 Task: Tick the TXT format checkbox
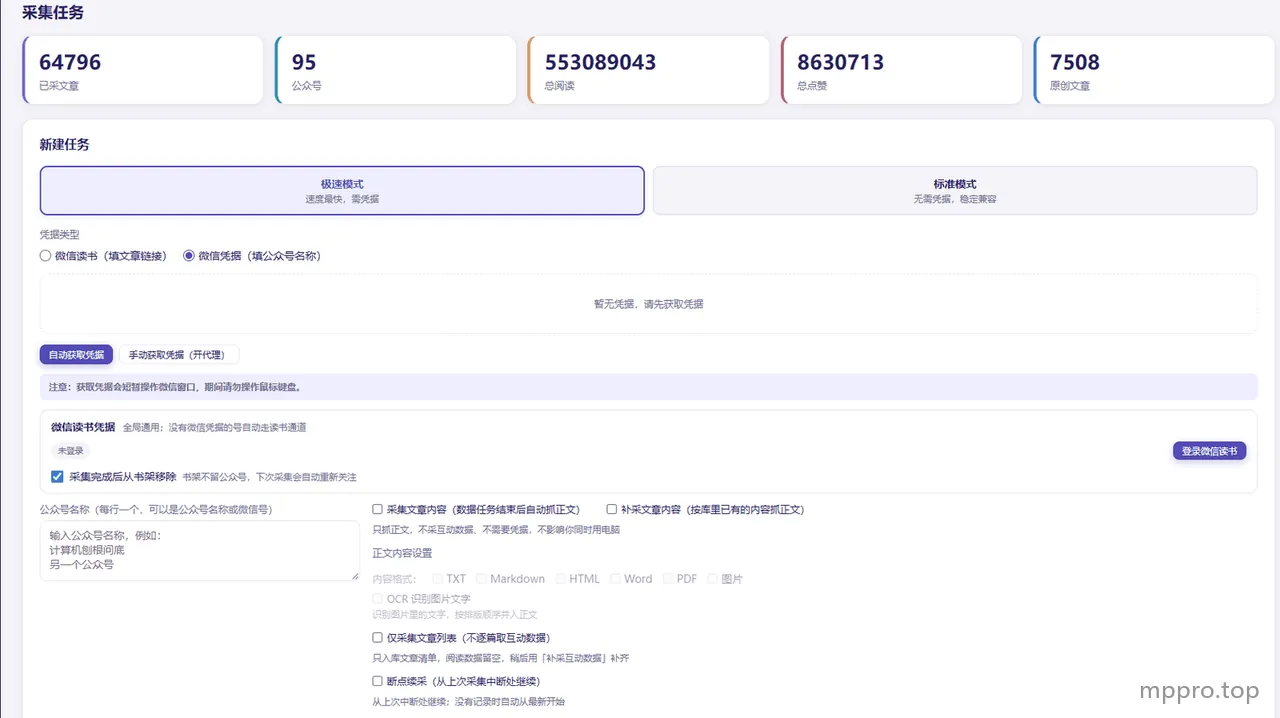coord(437,578)
